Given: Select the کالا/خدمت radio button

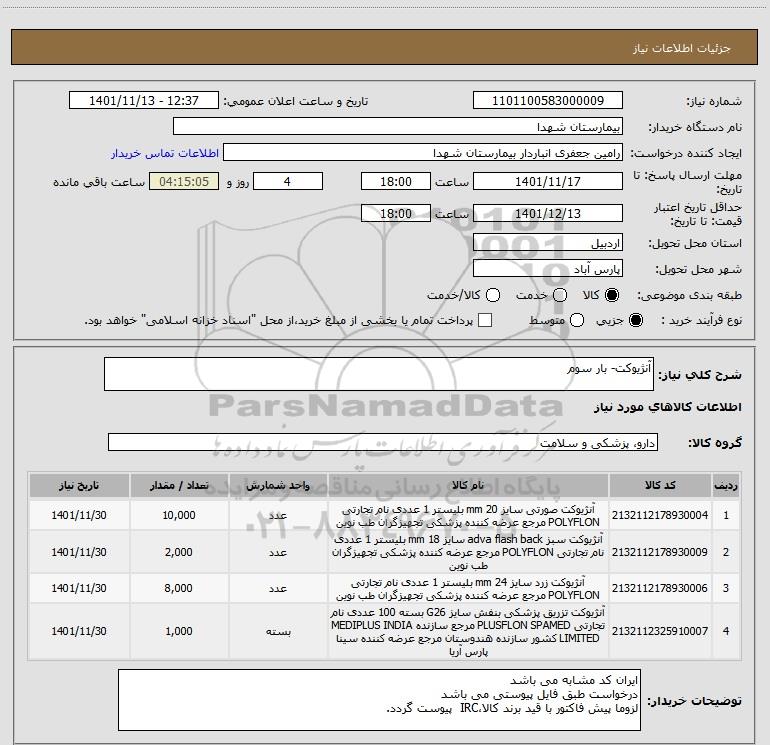Looking at the screenshot, I should (493, 295).
